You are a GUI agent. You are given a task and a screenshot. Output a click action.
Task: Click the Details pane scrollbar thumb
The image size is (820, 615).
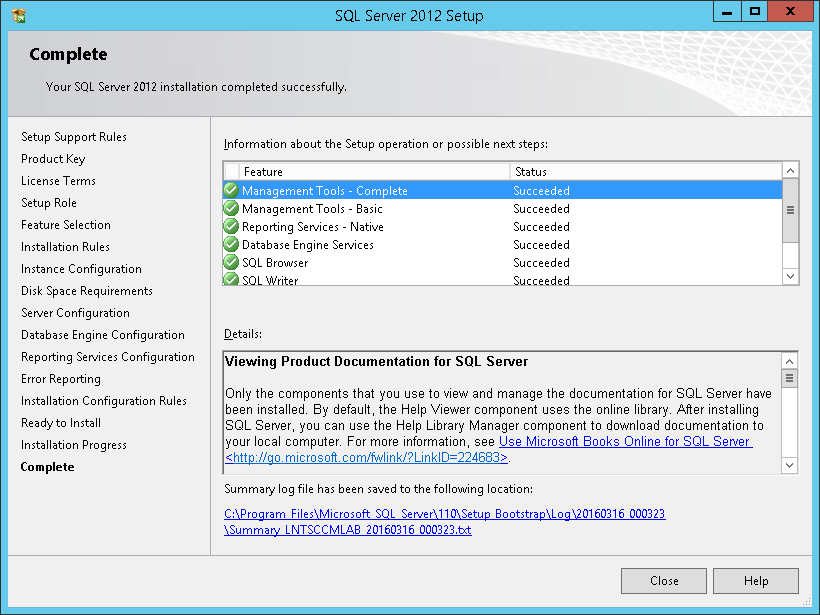(789, 378)
